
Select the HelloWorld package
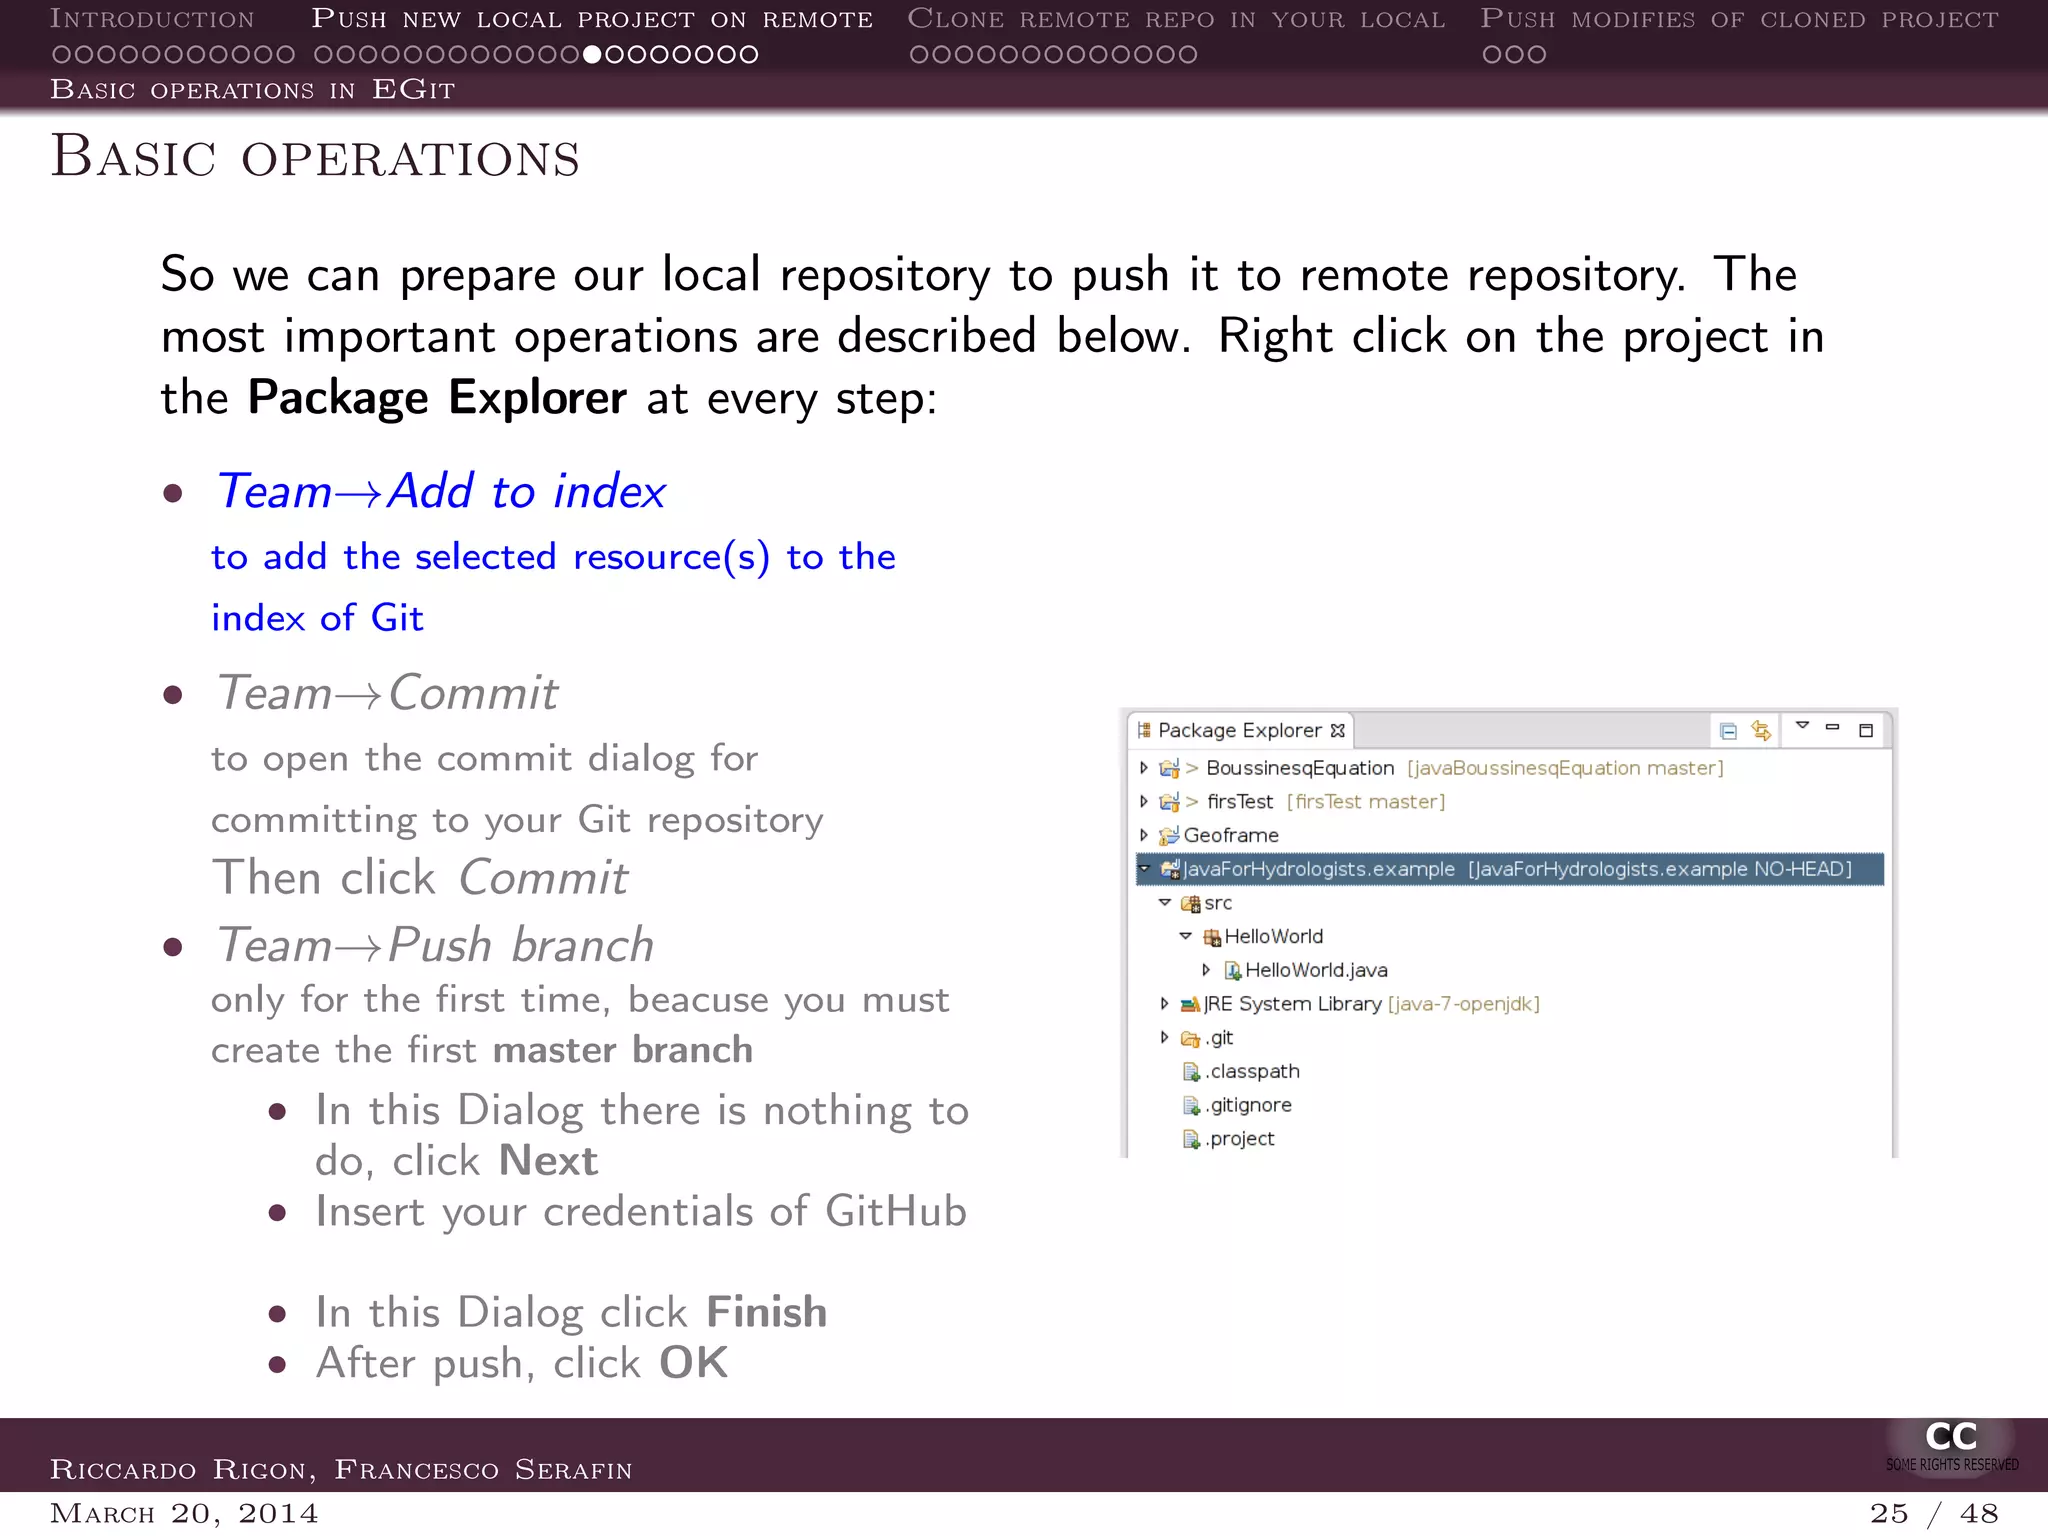[x=1273, y=936]
